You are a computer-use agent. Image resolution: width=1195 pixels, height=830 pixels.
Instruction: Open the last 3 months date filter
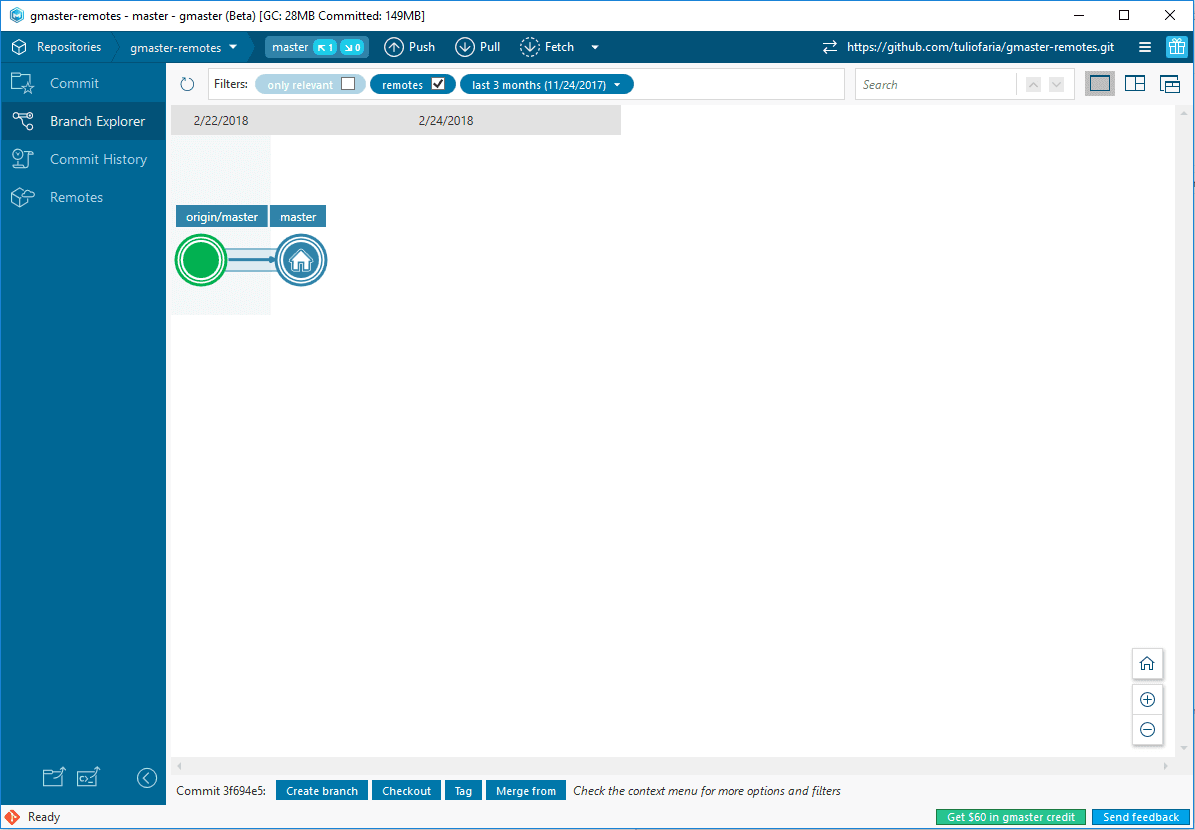click(546, 85)
